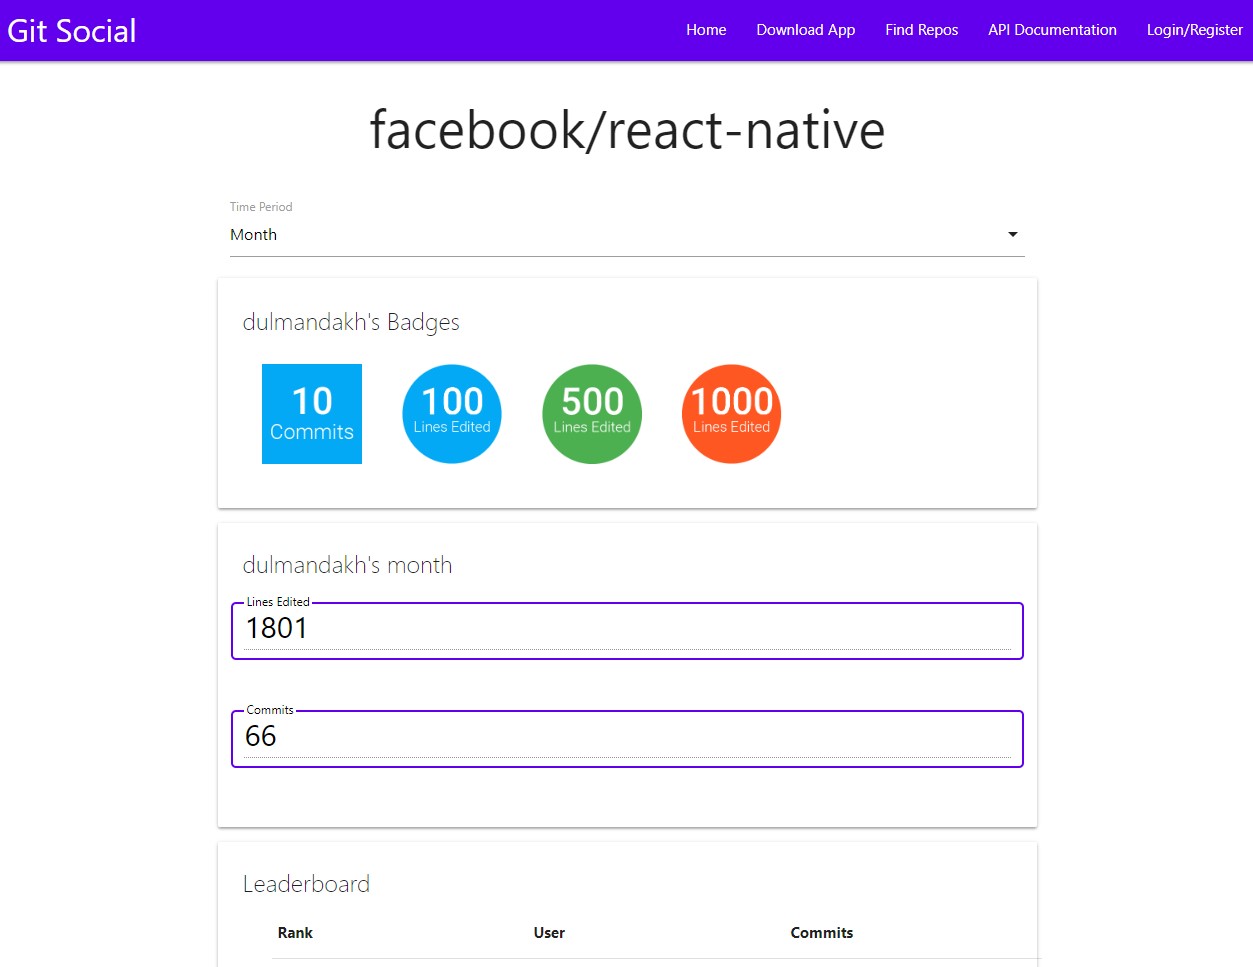
Task: Select the 10 Commits badge
Action: point(312,414)
